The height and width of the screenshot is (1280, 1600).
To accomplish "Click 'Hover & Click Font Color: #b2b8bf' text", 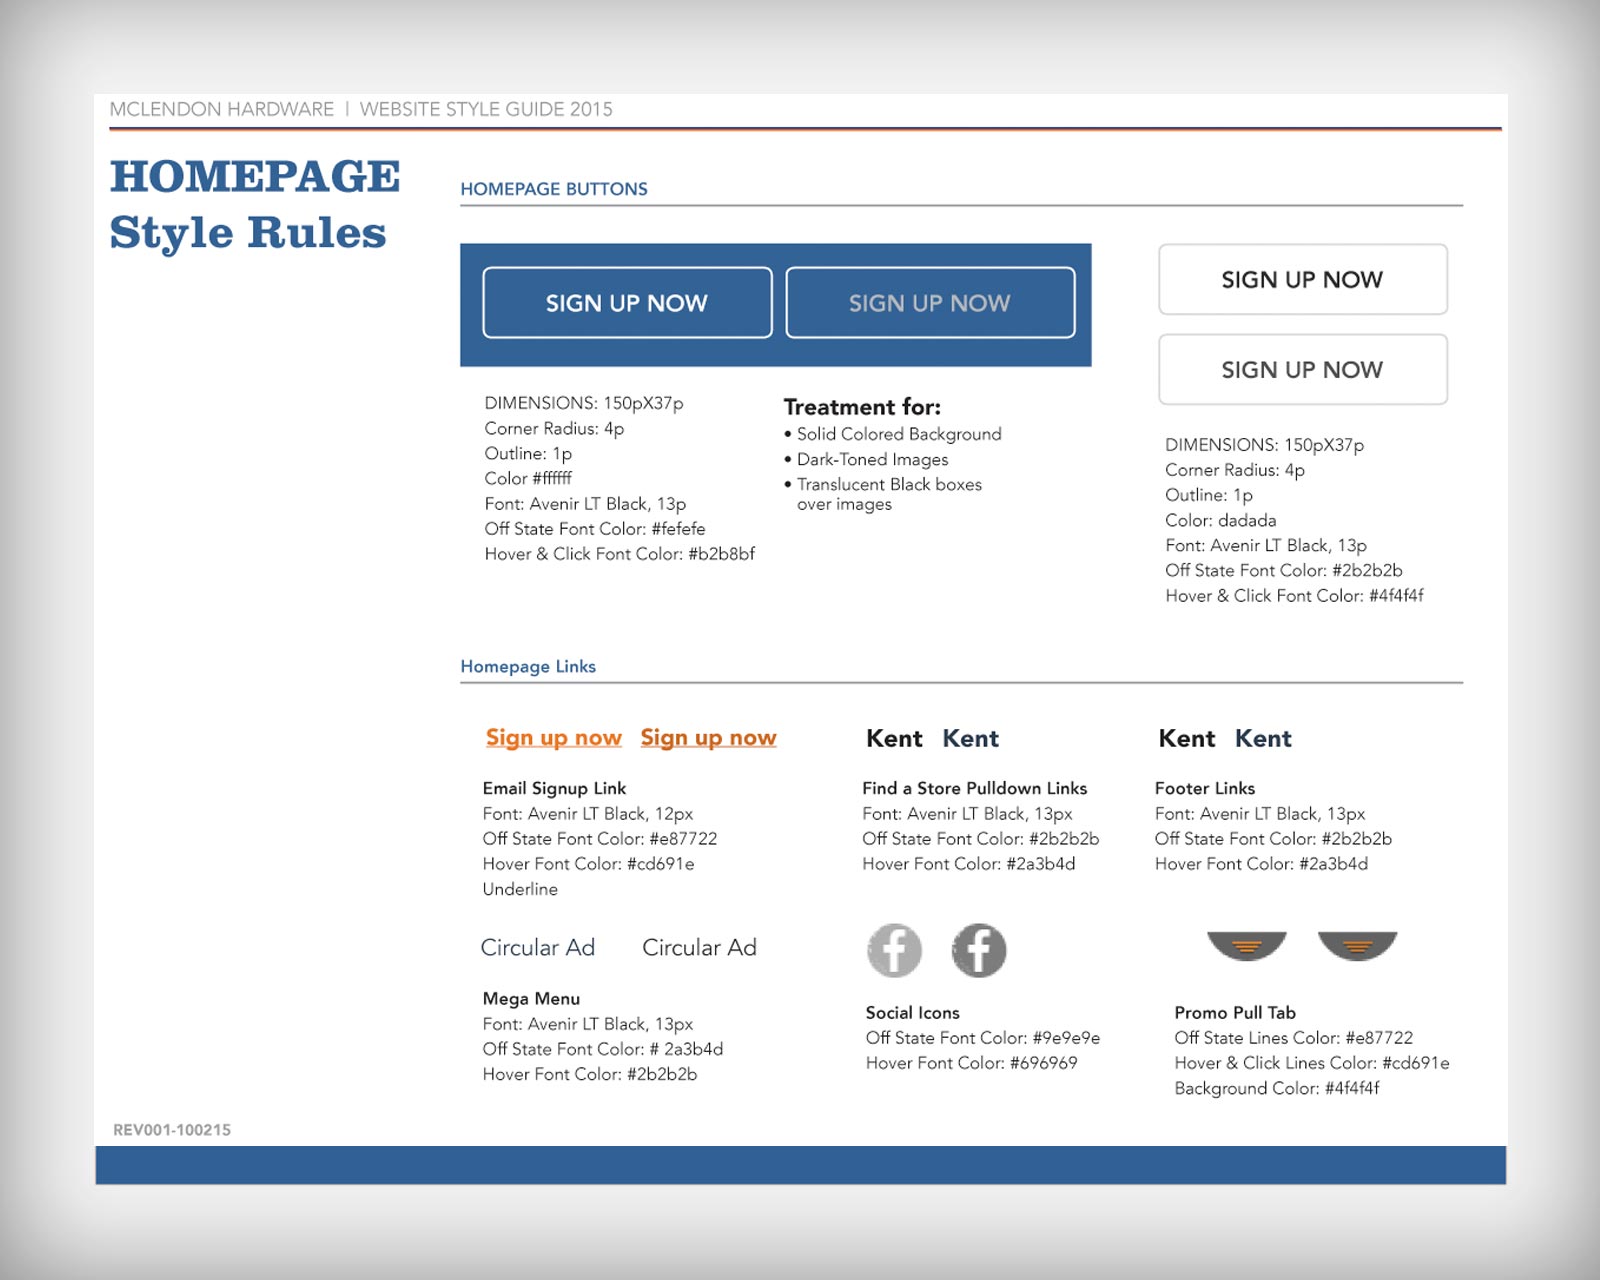I will tap(620, 553).
